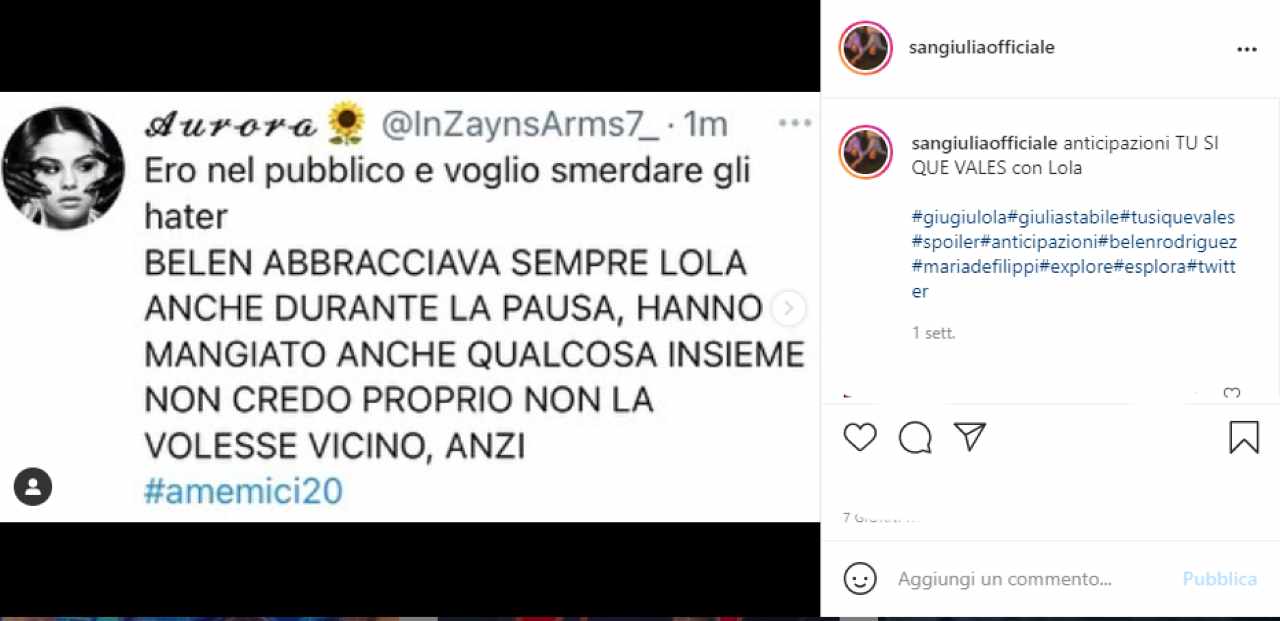Image resolution: width=1280 pixels, height=621 pixels.
Task: Open the three-dot options menu in the header
Action: point(1246,49)
